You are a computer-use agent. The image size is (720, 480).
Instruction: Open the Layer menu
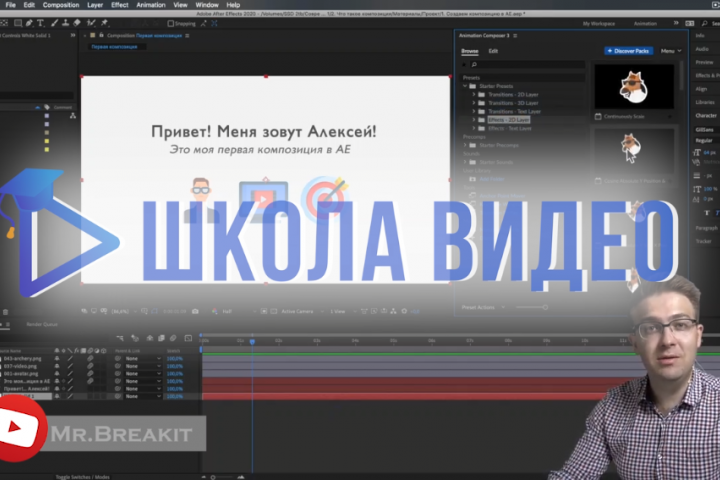[x=95, y=5]
